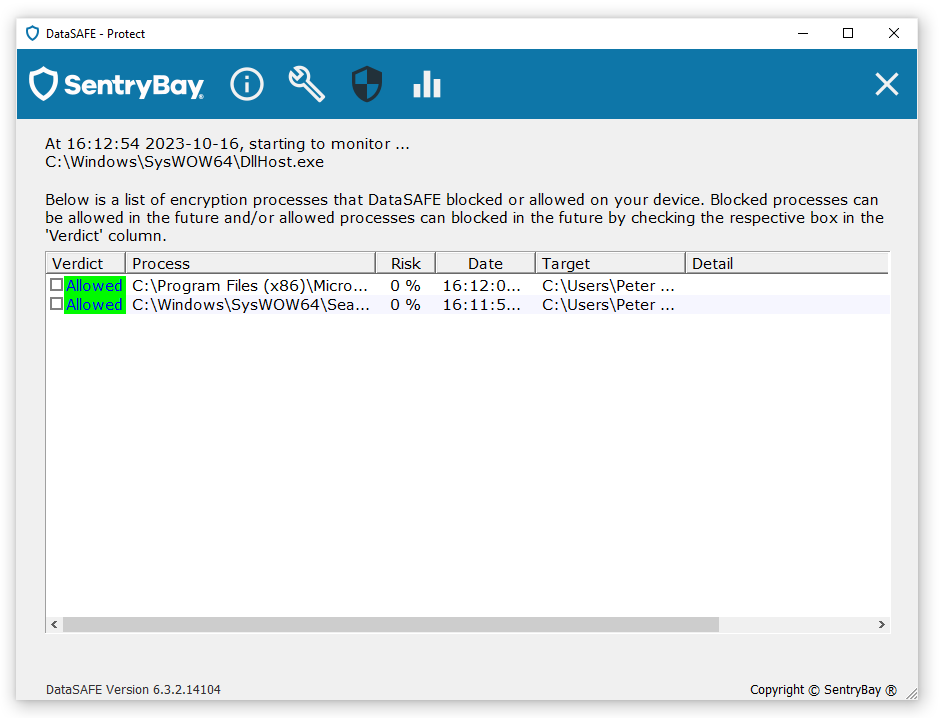Open settings using the wrench icon
The width and height of the screenshot is (939, 718).
coord(307,84)
